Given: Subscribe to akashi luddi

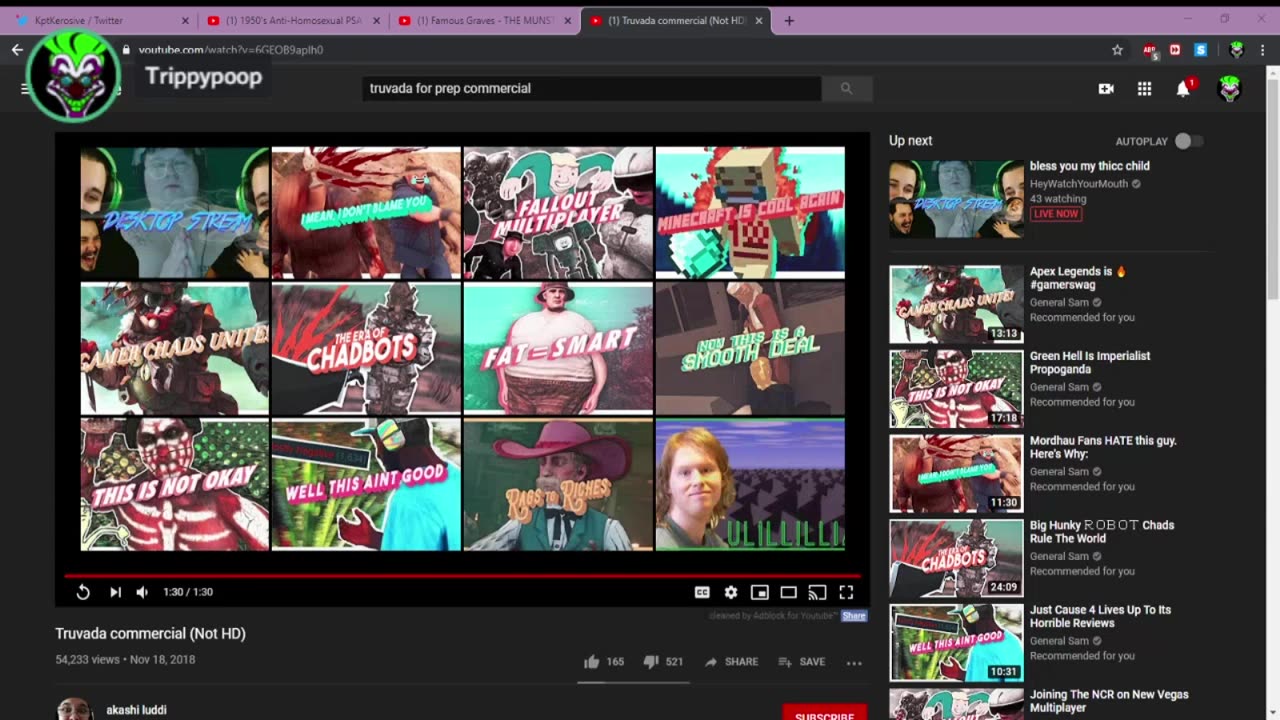Looking at the screenshot, I should (x=824, y=714).
